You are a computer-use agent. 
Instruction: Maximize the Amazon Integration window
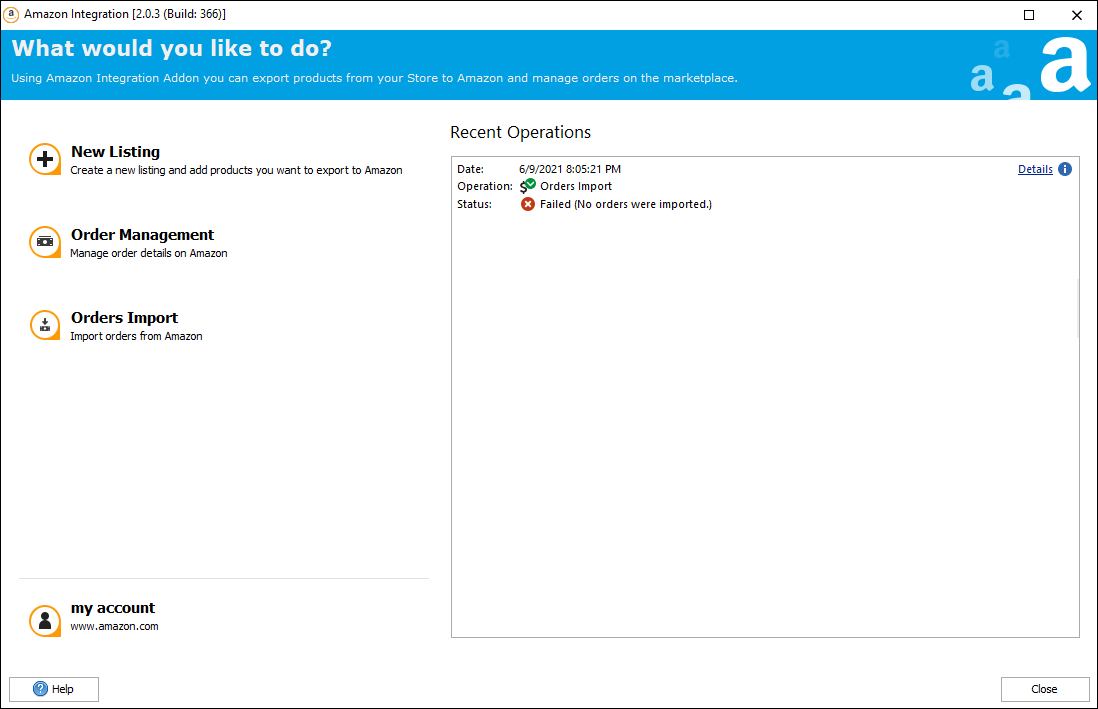[1029, 15]
